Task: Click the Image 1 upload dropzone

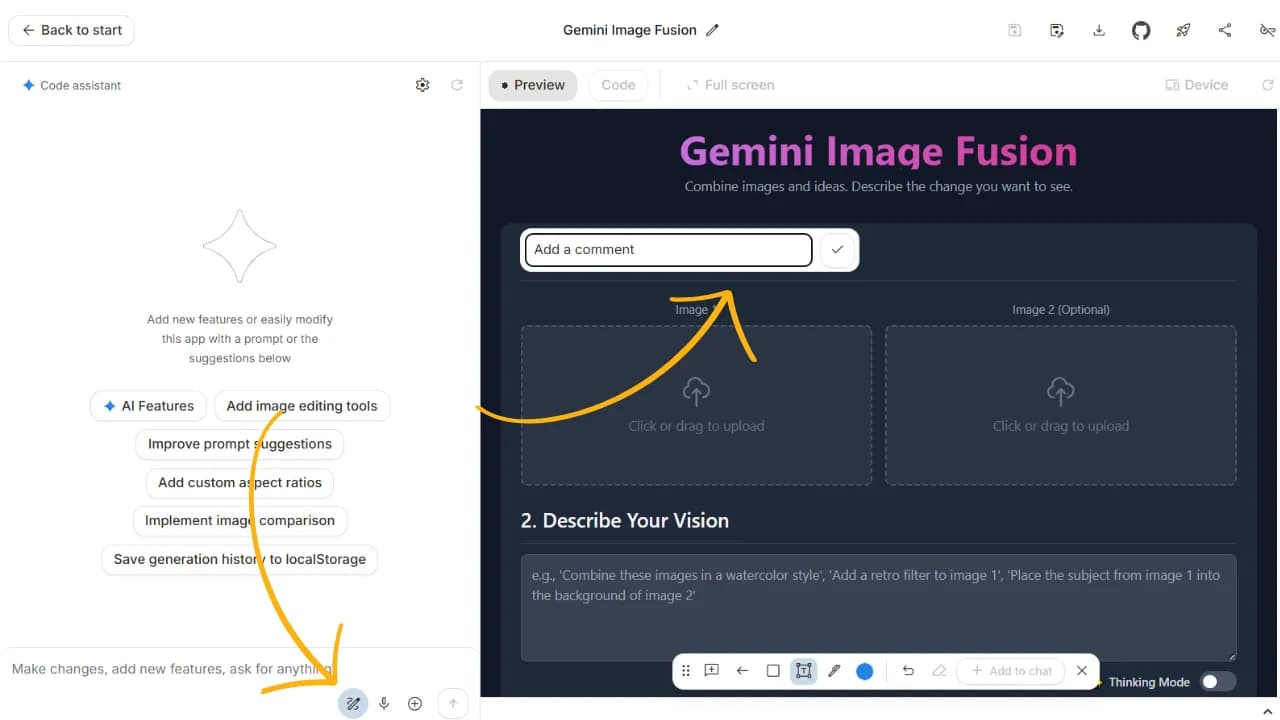Action: pyautogui.click(x=696, y=405)
